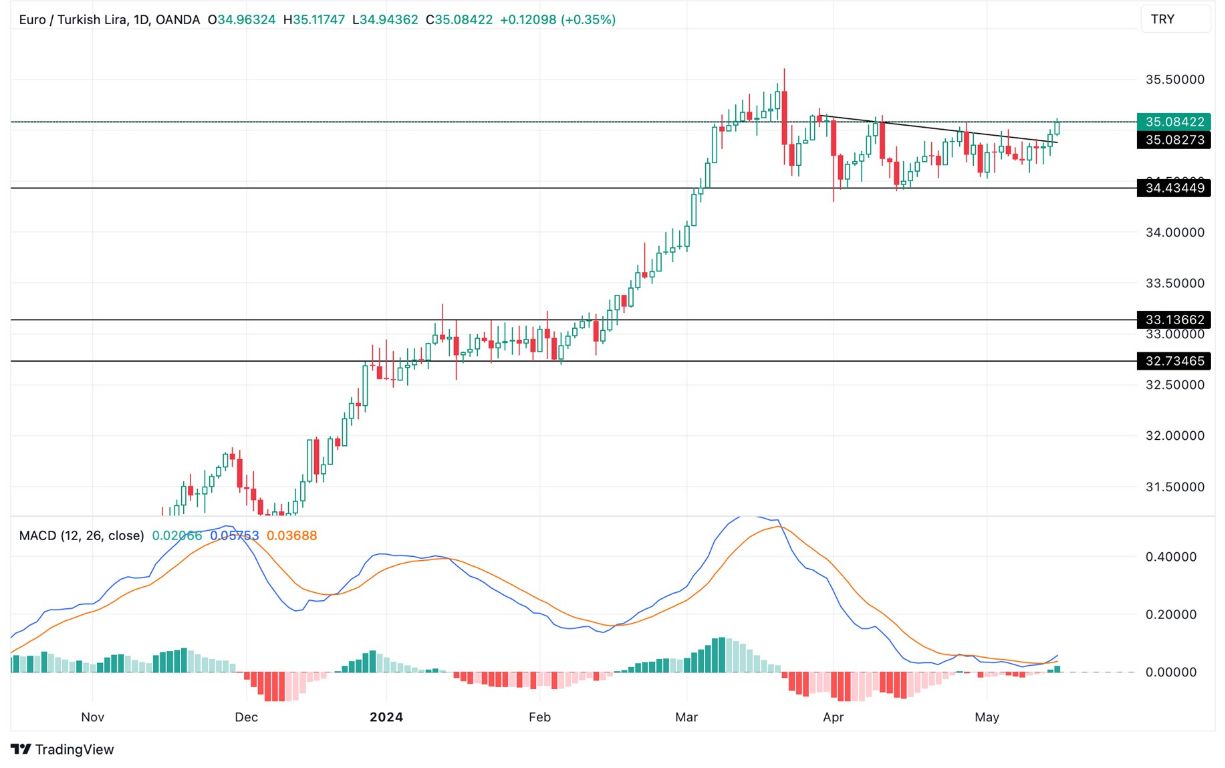Select the MACD (12, 26, close) indicator label
This screenshot has height=768, width=1225.
coord(83,536)
